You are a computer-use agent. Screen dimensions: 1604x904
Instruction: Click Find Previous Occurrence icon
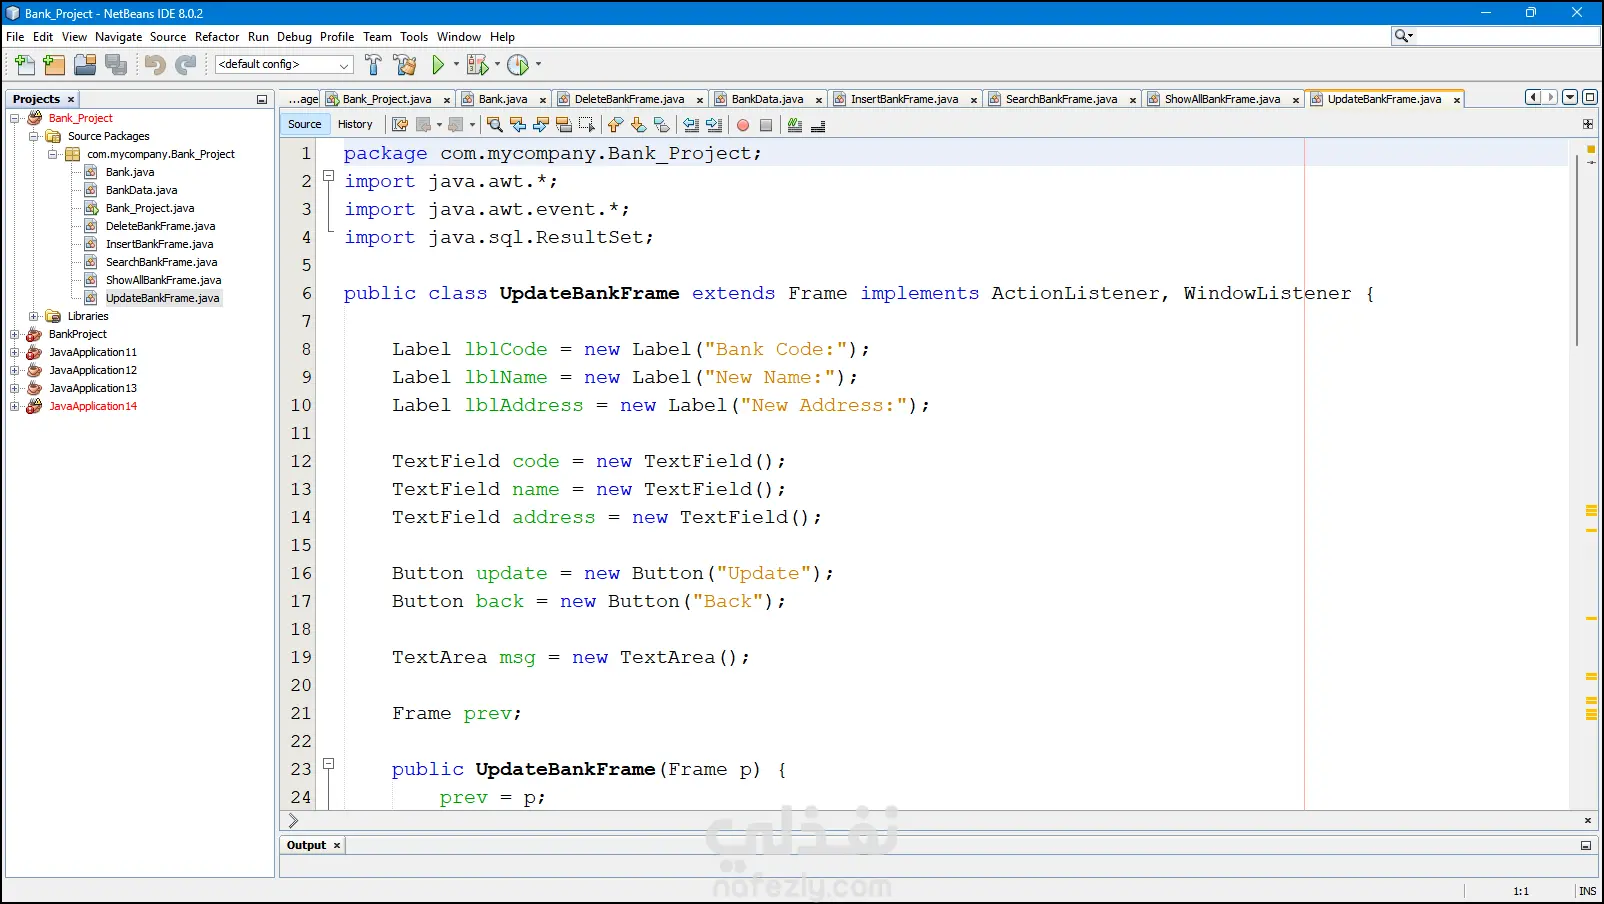pos(517,125)
